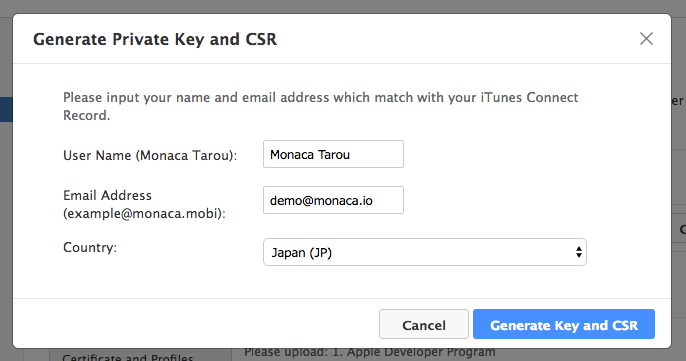Click the dialog title Generate Private Key and CSR
Image resolution: width=686 pixels, height=361 pixels.
click(x=155, y=39)
